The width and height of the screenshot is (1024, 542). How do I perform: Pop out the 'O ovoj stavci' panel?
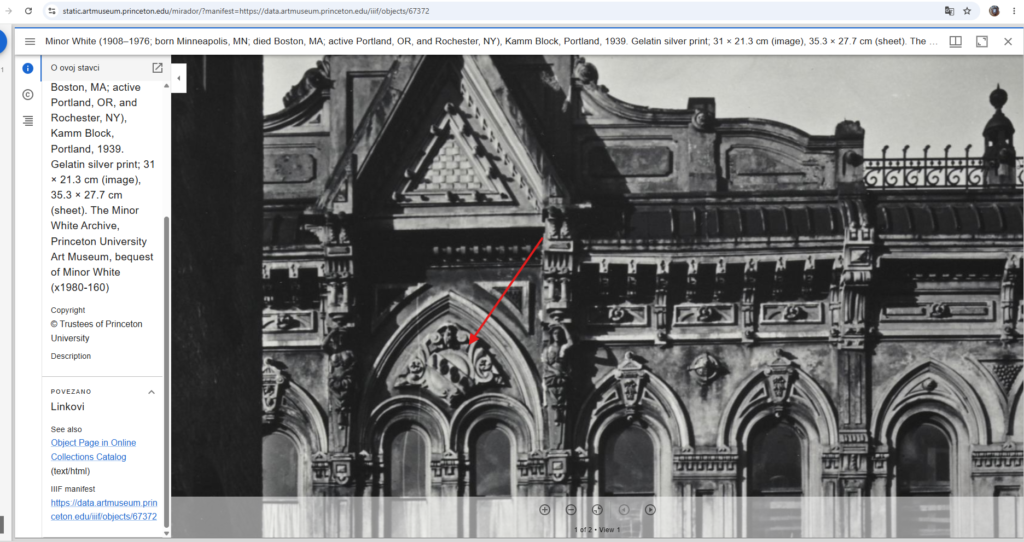pyautogui.click(x=157, y=68)
